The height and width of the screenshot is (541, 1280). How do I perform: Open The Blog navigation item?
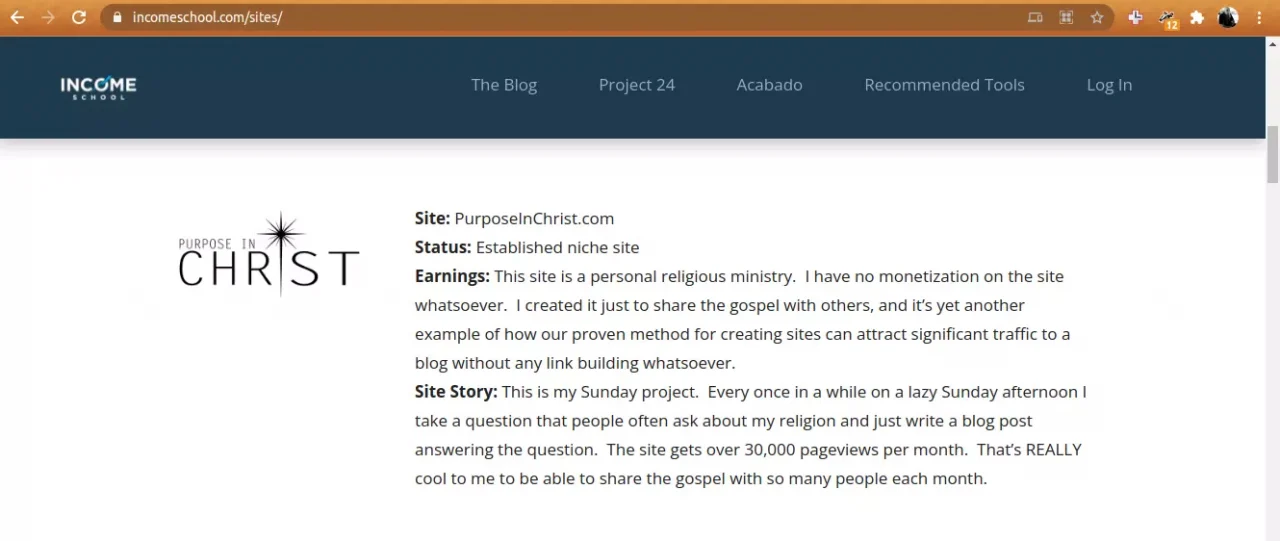(x=504, y=85)
